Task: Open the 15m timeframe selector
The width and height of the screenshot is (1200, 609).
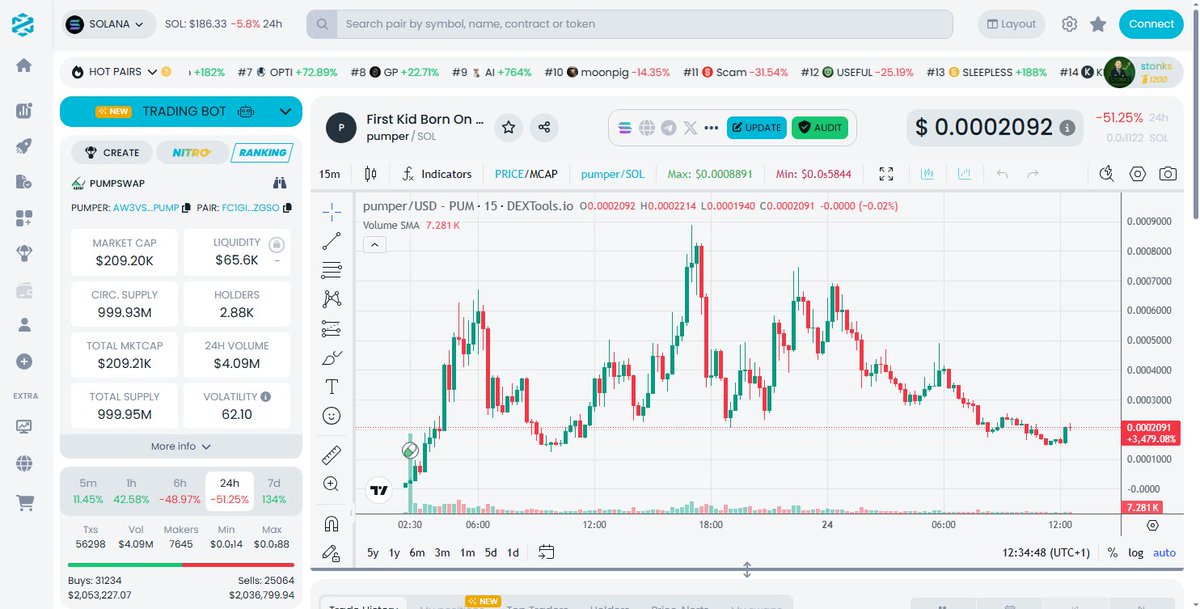Action: [330, 174]
